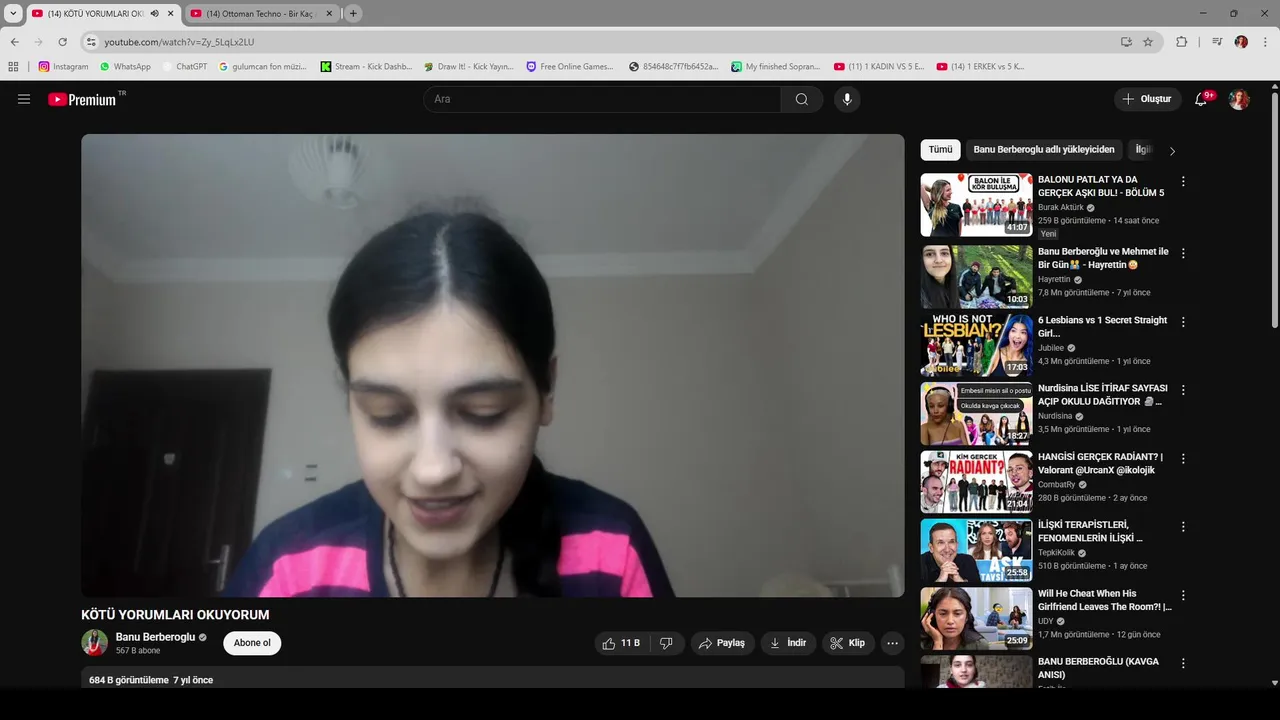Image resolution: width=1280 pixels, height=720 pixels.
Task: Open Chrome media control icon
Action: [x=1217, y=42]
